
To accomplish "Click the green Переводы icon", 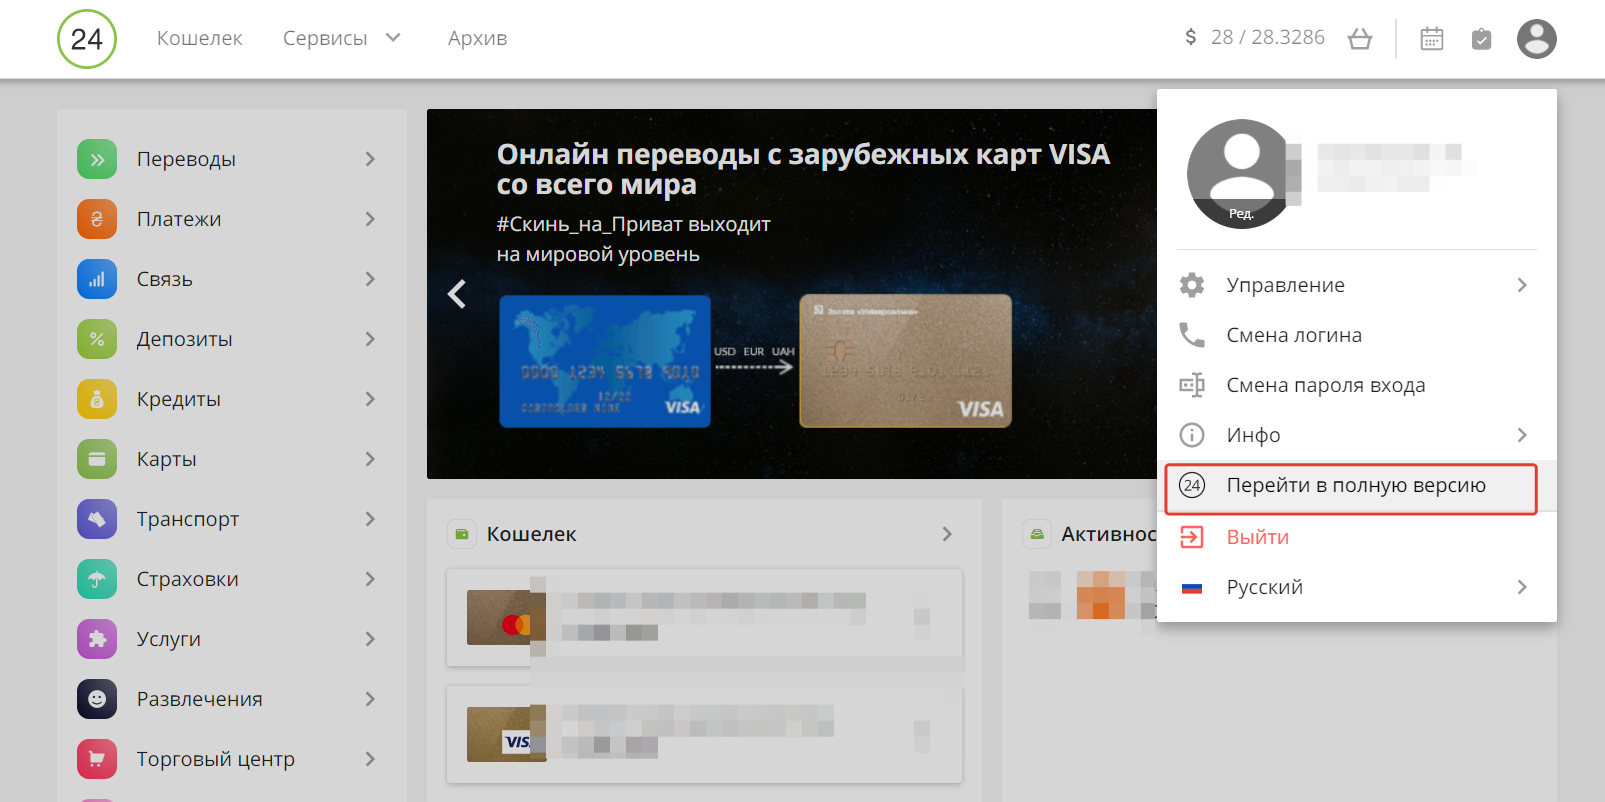I will tap(97, 159).
